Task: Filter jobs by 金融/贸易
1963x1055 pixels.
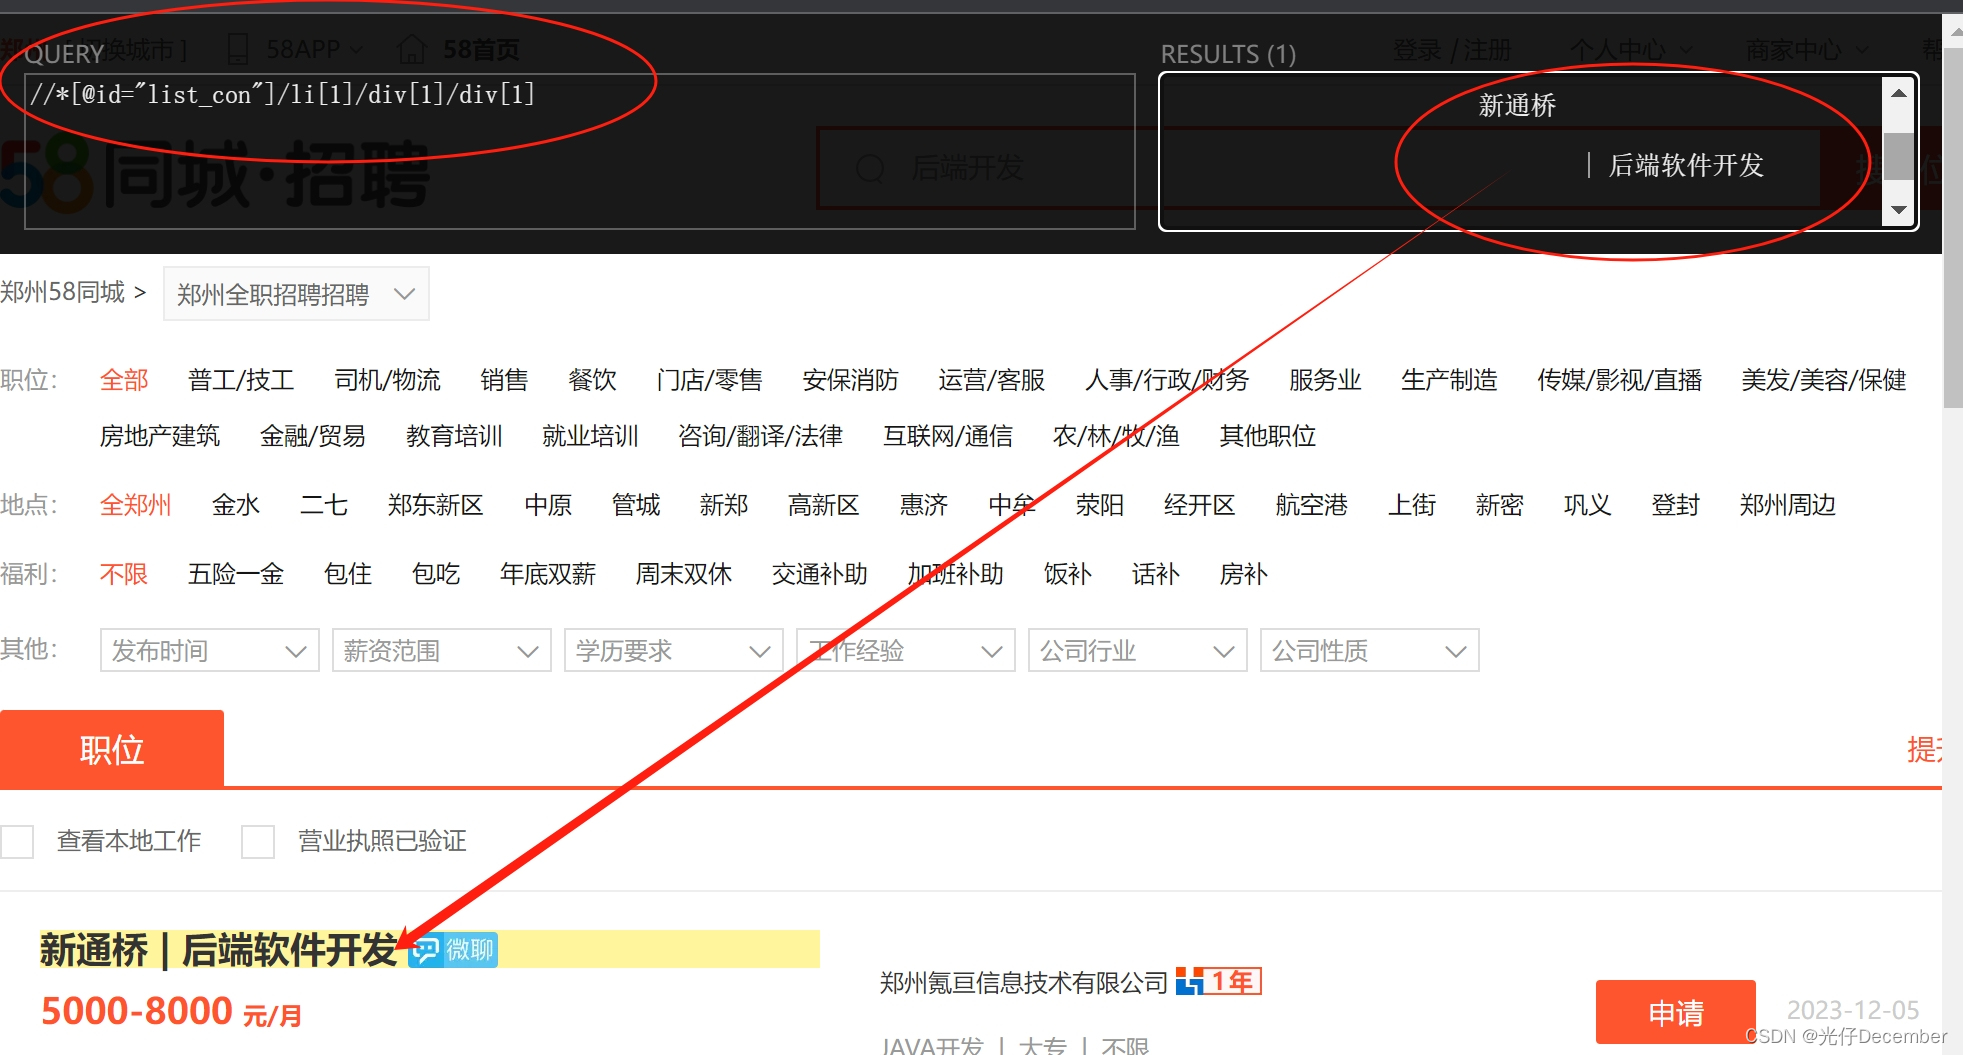Action: (x=313, y=436)
